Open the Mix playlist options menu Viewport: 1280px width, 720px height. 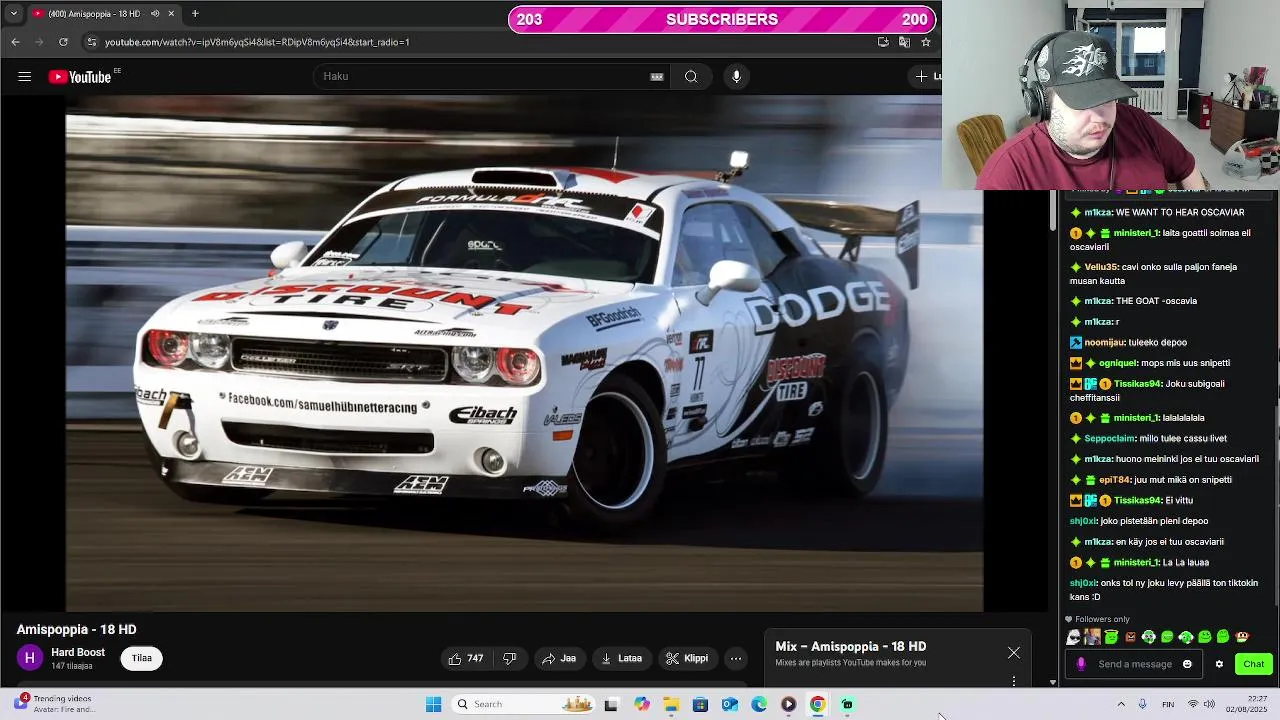coord(1014,681)
